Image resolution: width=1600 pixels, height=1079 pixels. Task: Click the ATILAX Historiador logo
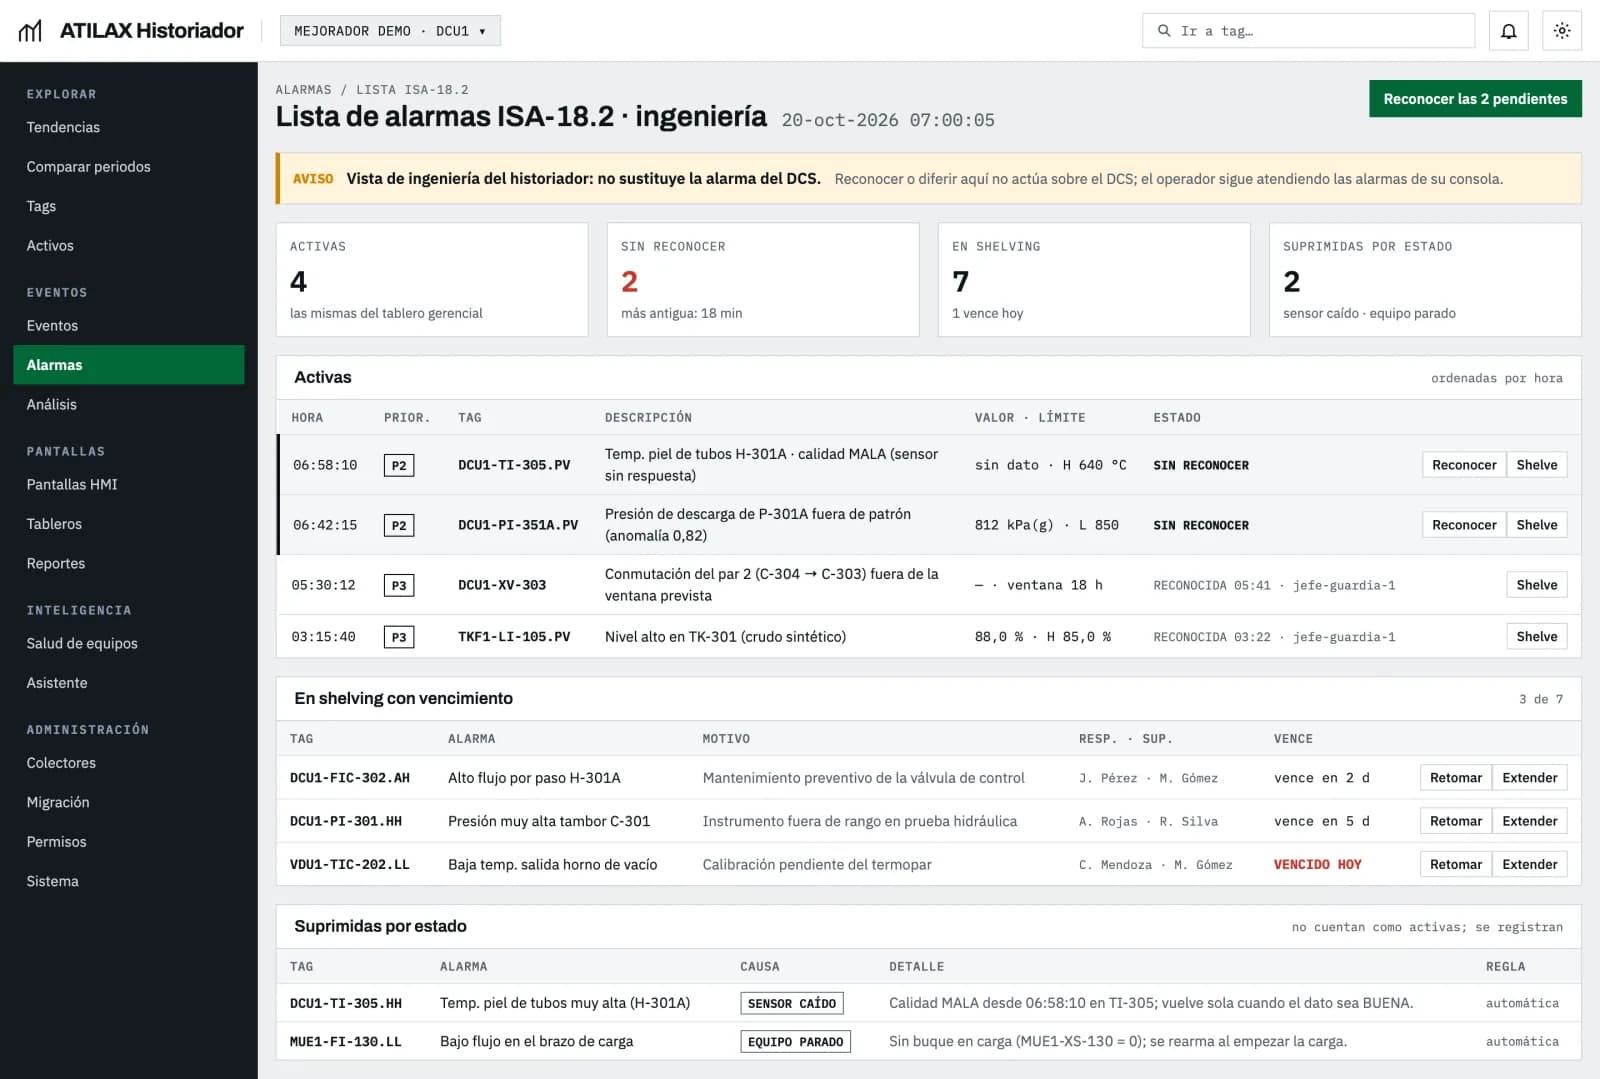tap(131, 31)
